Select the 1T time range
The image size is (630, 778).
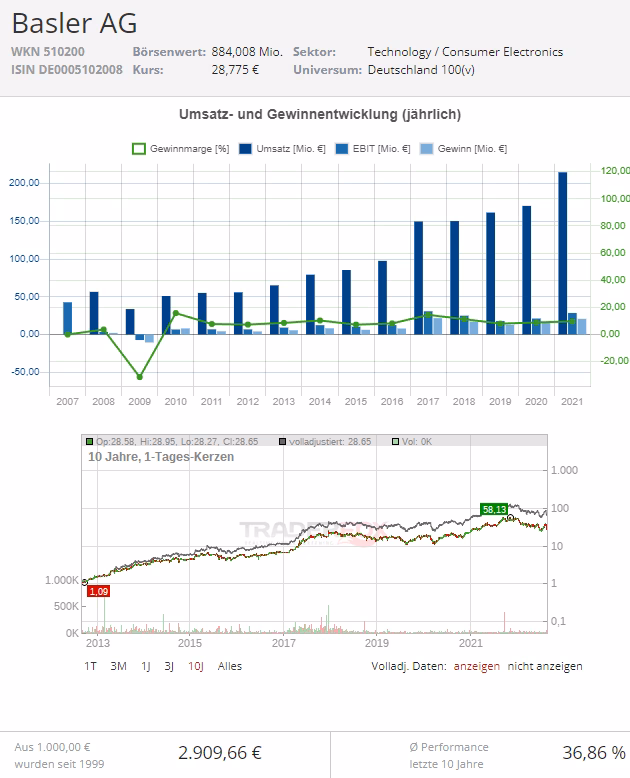[x=92, y=666]
